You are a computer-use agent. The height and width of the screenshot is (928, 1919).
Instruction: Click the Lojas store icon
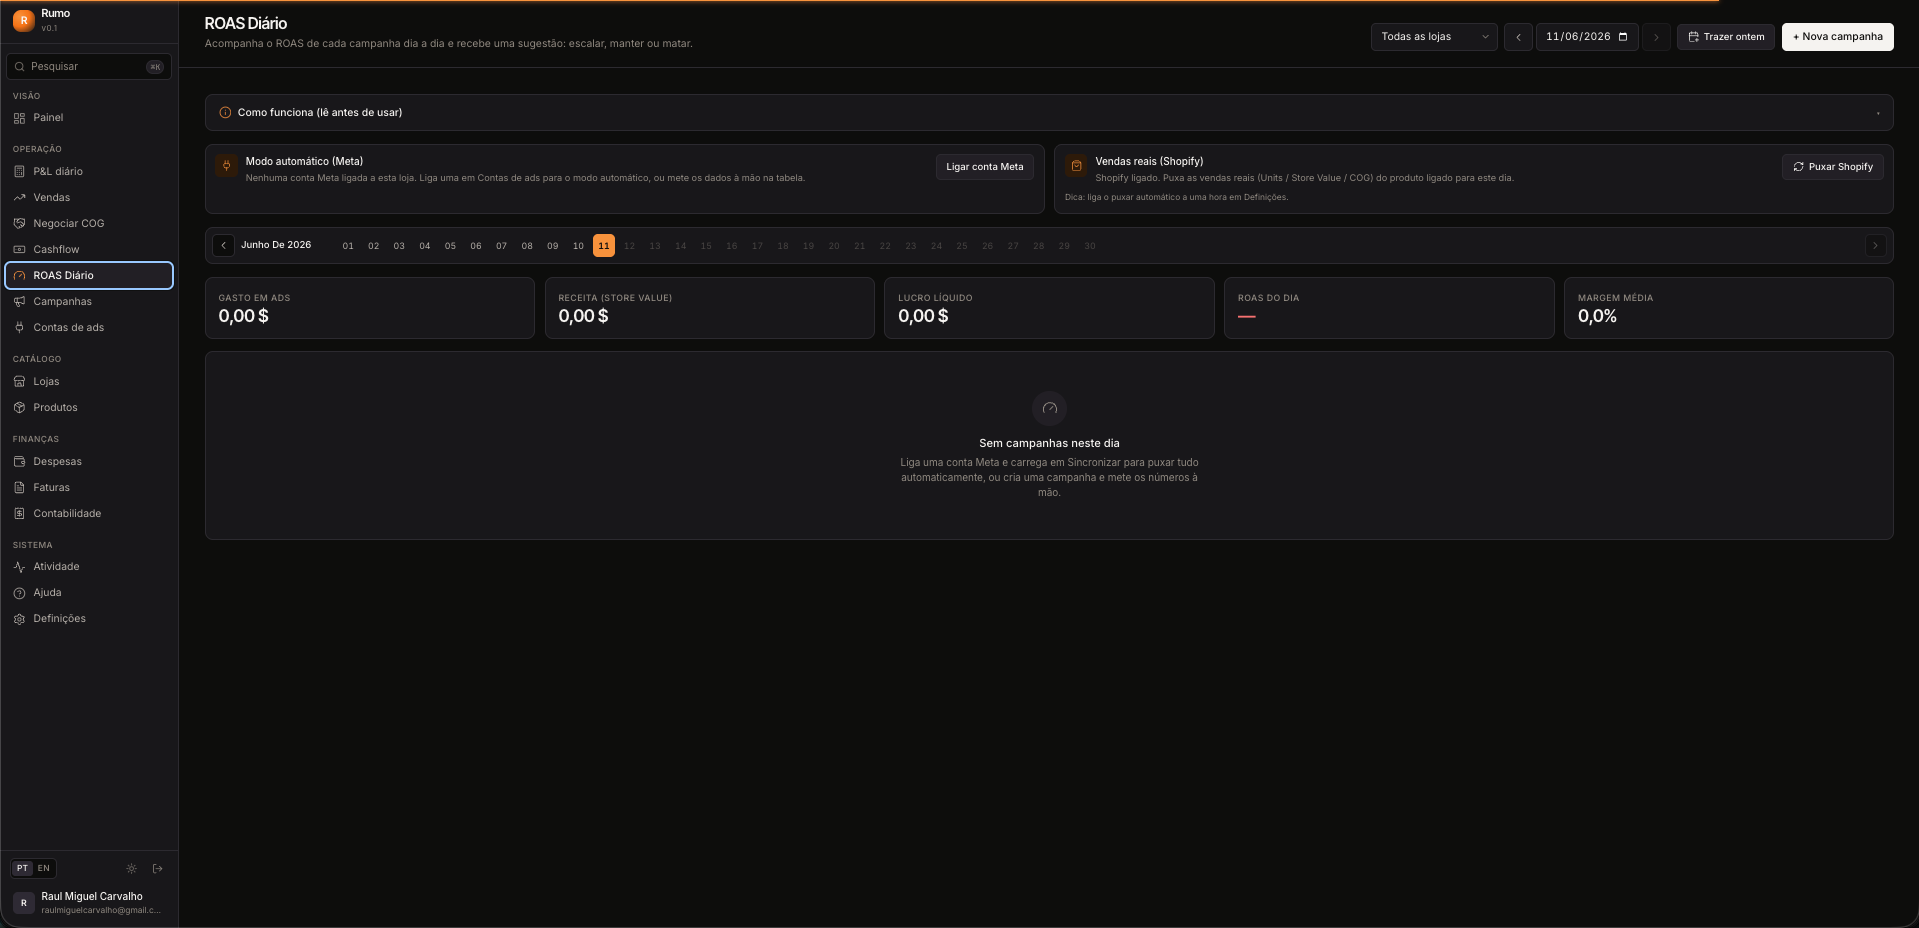click(19, 382)
